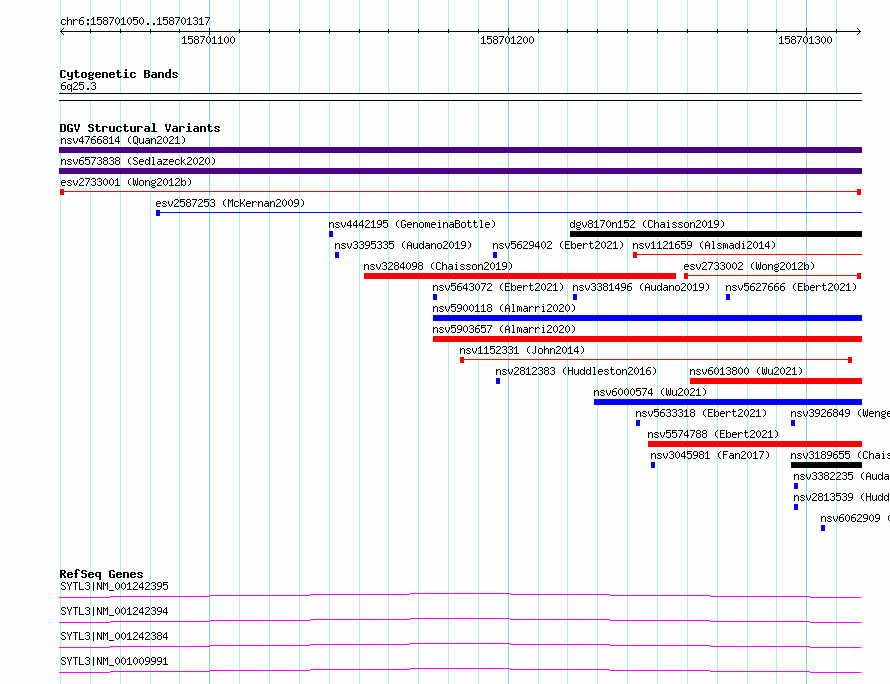This screenshot has height=684, width=890.
Task: Click the DGV Structural Variants track title
Action: (x=140, y=128)
